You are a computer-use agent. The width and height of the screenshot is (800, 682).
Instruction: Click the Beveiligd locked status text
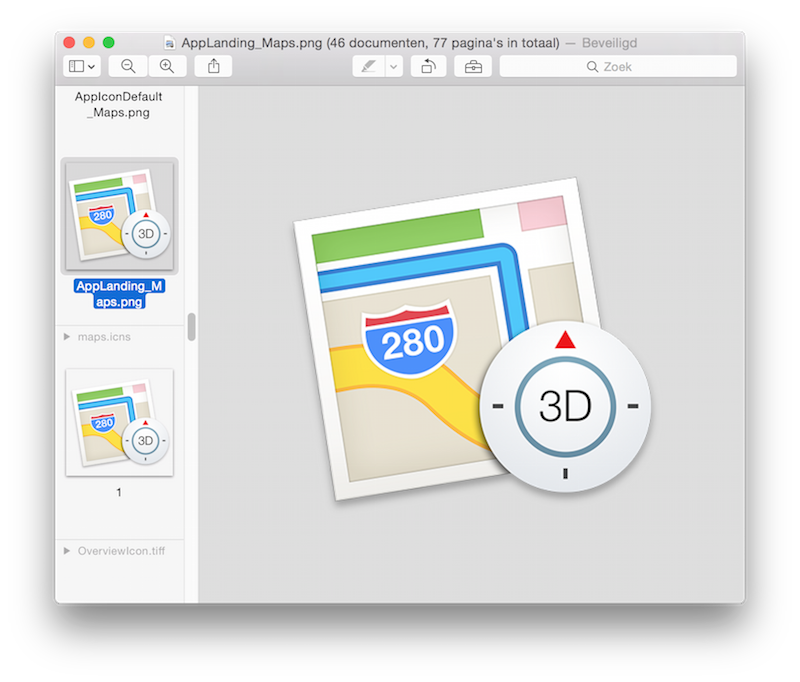pos(609,43)
